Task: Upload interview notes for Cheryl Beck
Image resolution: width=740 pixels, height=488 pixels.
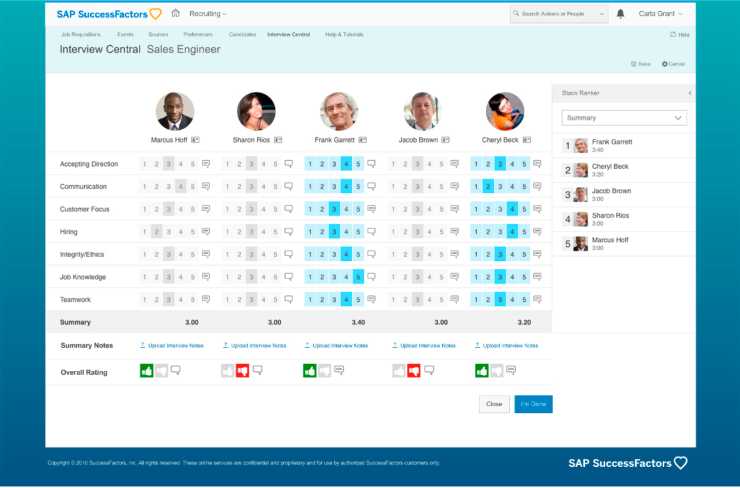Action: (506, 345)
